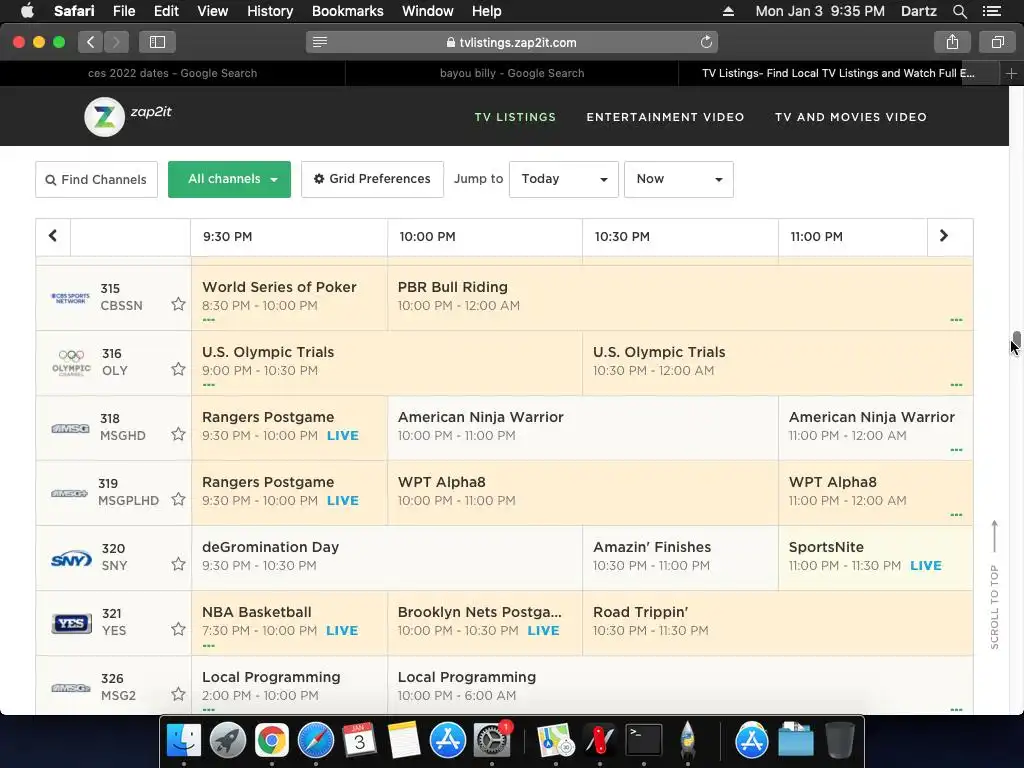1024x768 pixels.
Task: Open the Bookmarks menu
Action: coord(347,11)
